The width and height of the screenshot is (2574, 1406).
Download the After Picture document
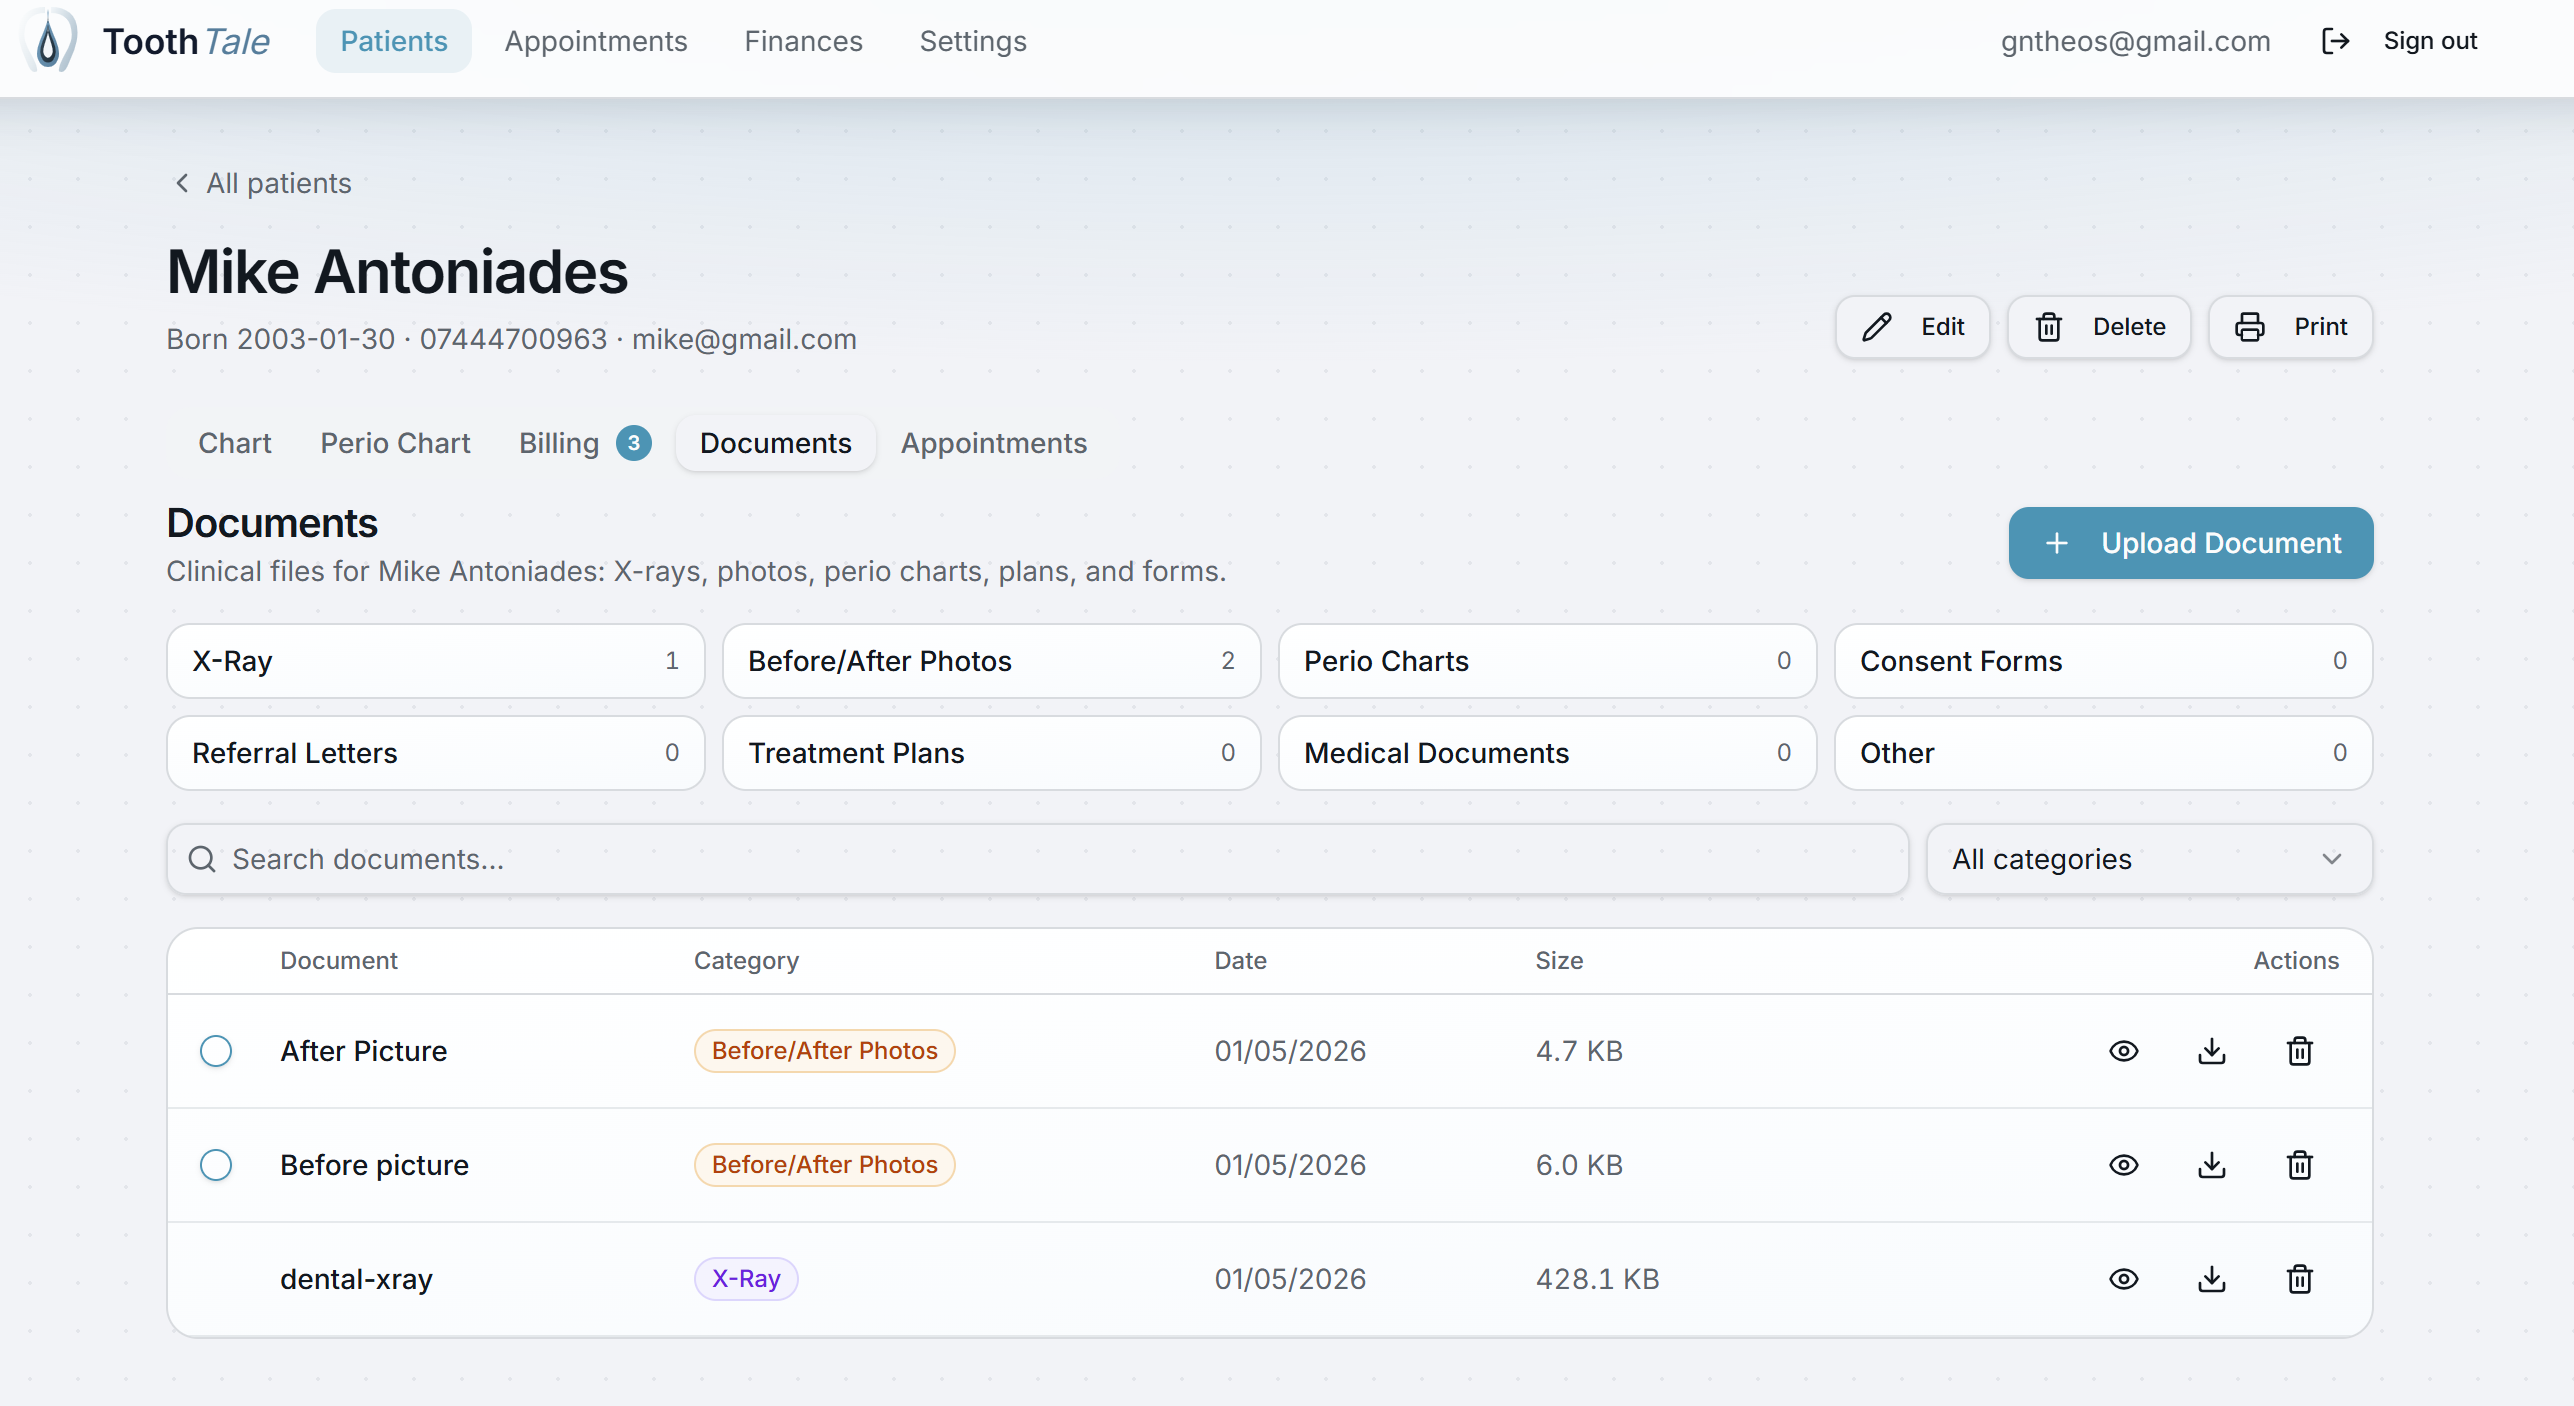point(2211,1051)
